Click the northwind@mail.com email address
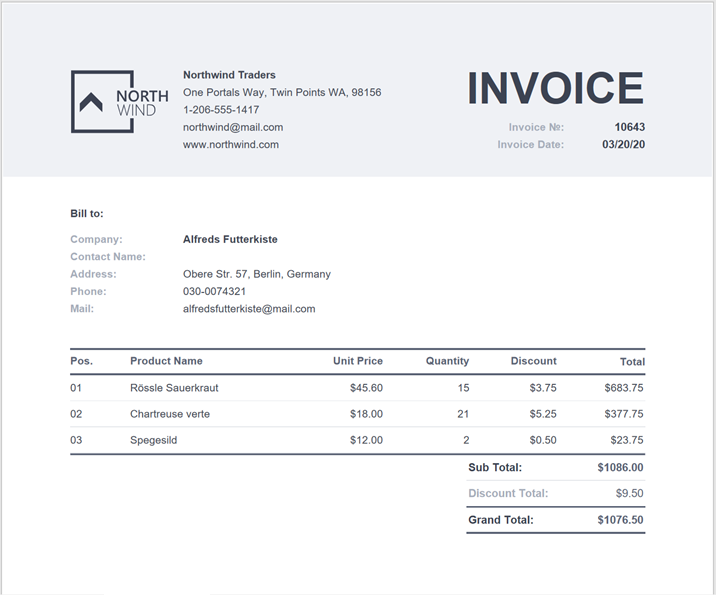The width and height of the screenshot is (716, 595). point(232,127)
